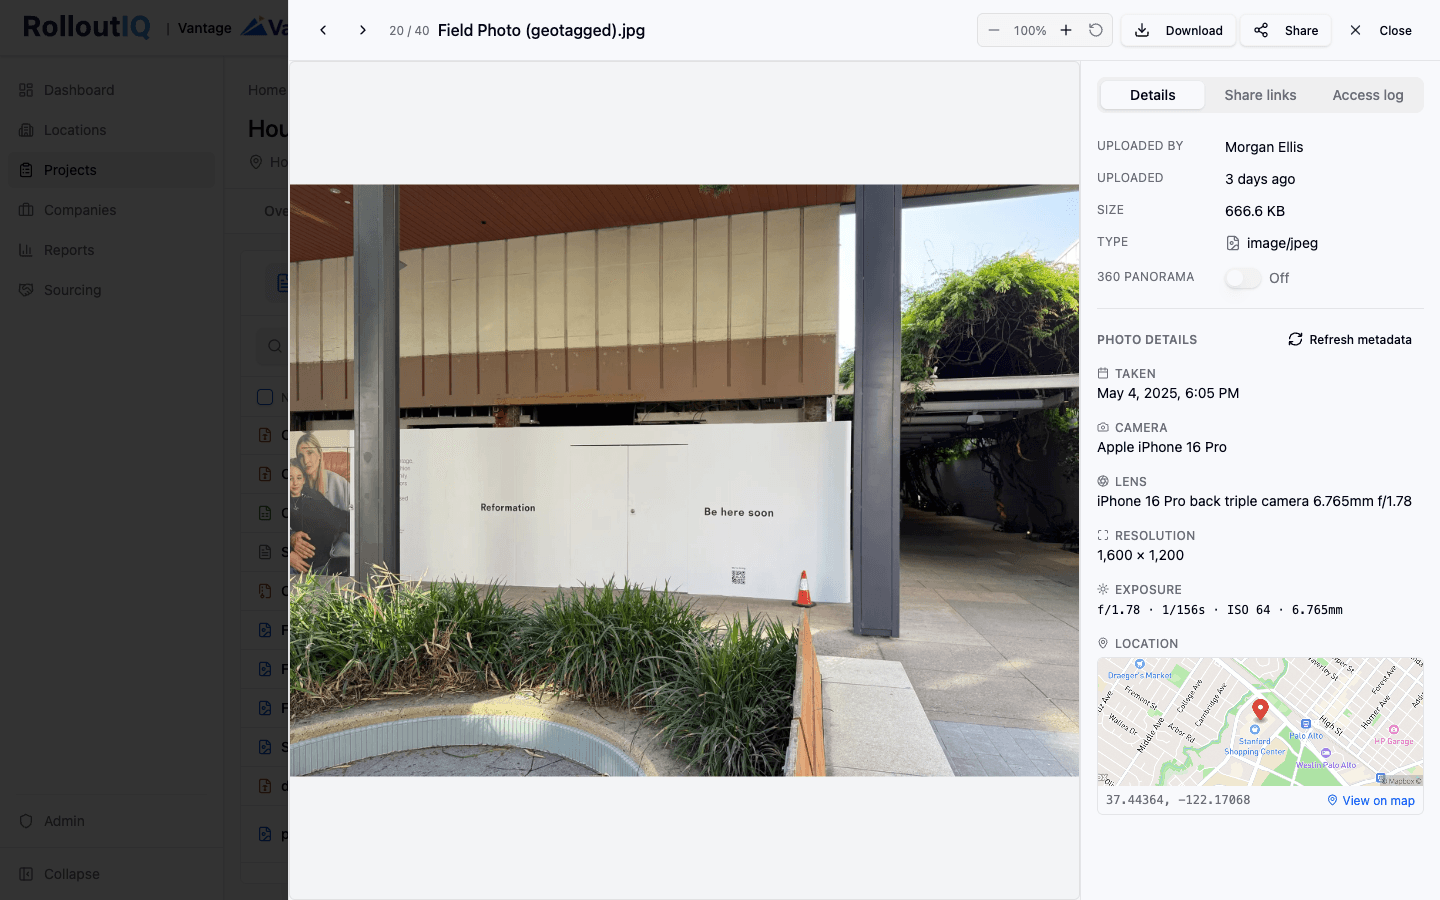Image resolution: width=1440 pixels, height=900 pixels.
Task: Click the red map pin marker
Action: click(x=1260, y=709)
